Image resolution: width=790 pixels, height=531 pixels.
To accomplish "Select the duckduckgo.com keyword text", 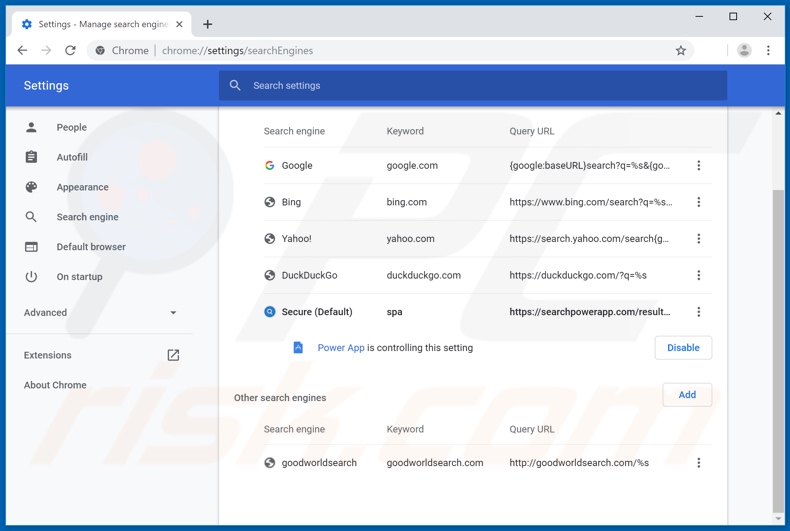I will pos(424,275).
